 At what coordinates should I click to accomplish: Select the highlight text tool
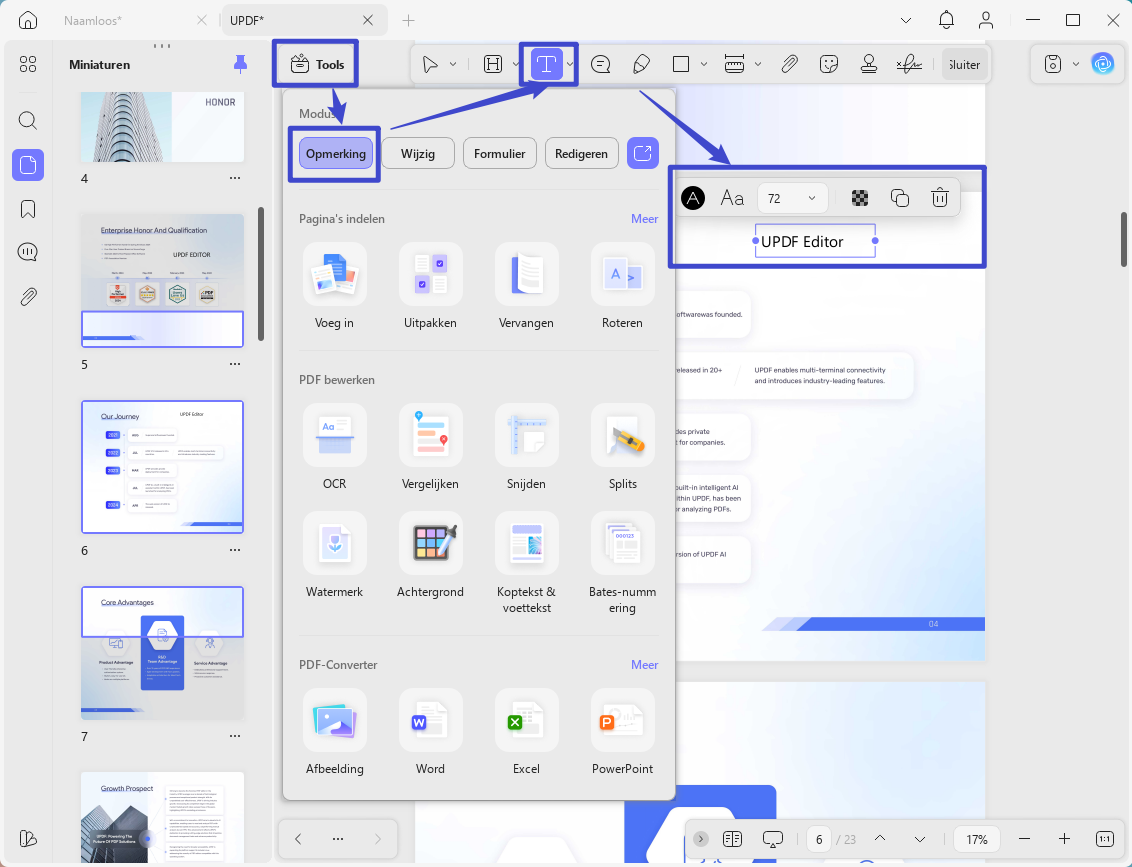[493, 64]
